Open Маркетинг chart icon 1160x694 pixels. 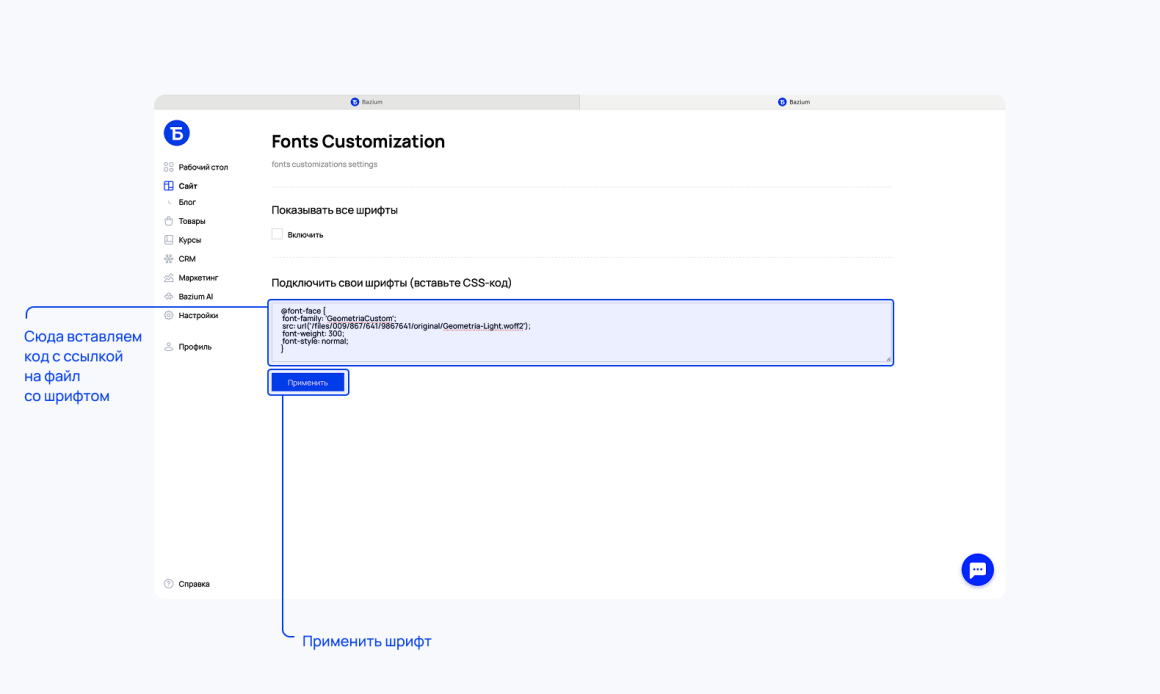tap(169, 277)
